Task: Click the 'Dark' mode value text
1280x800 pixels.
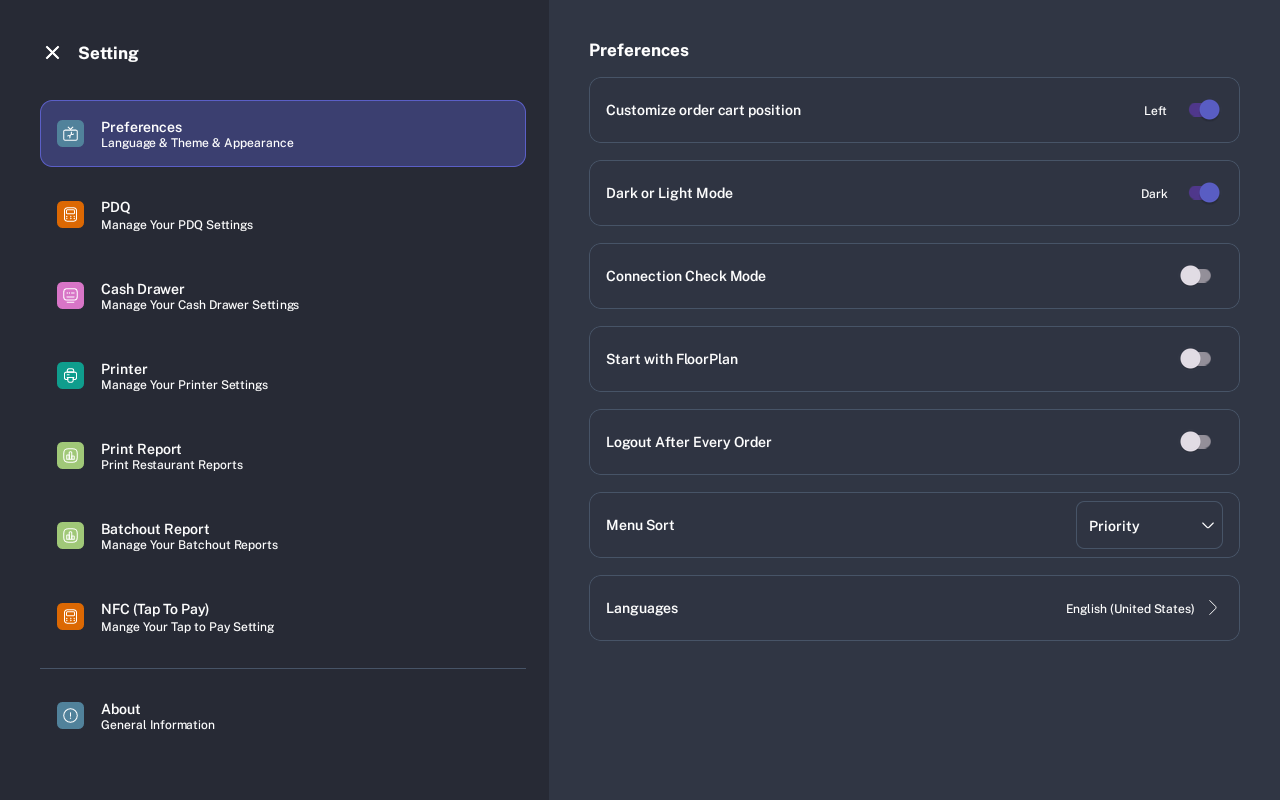Action: (1154, 193)
